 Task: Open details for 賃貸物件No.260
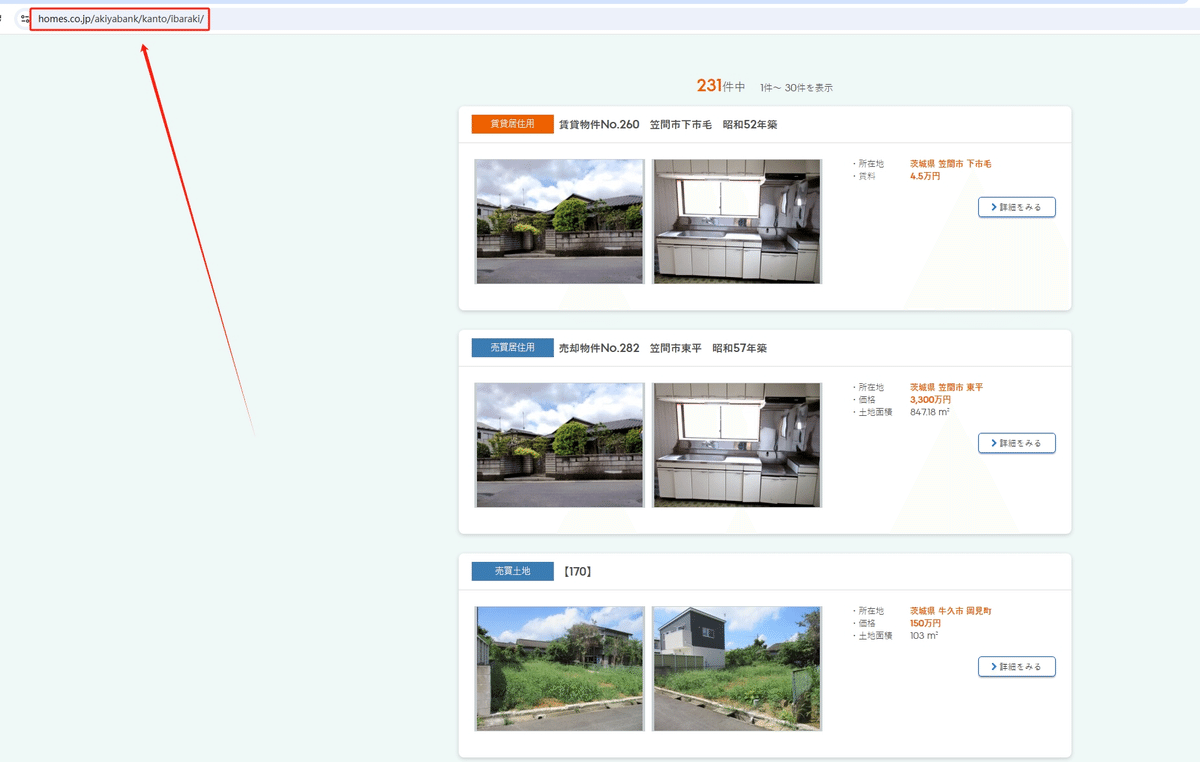1017,207
